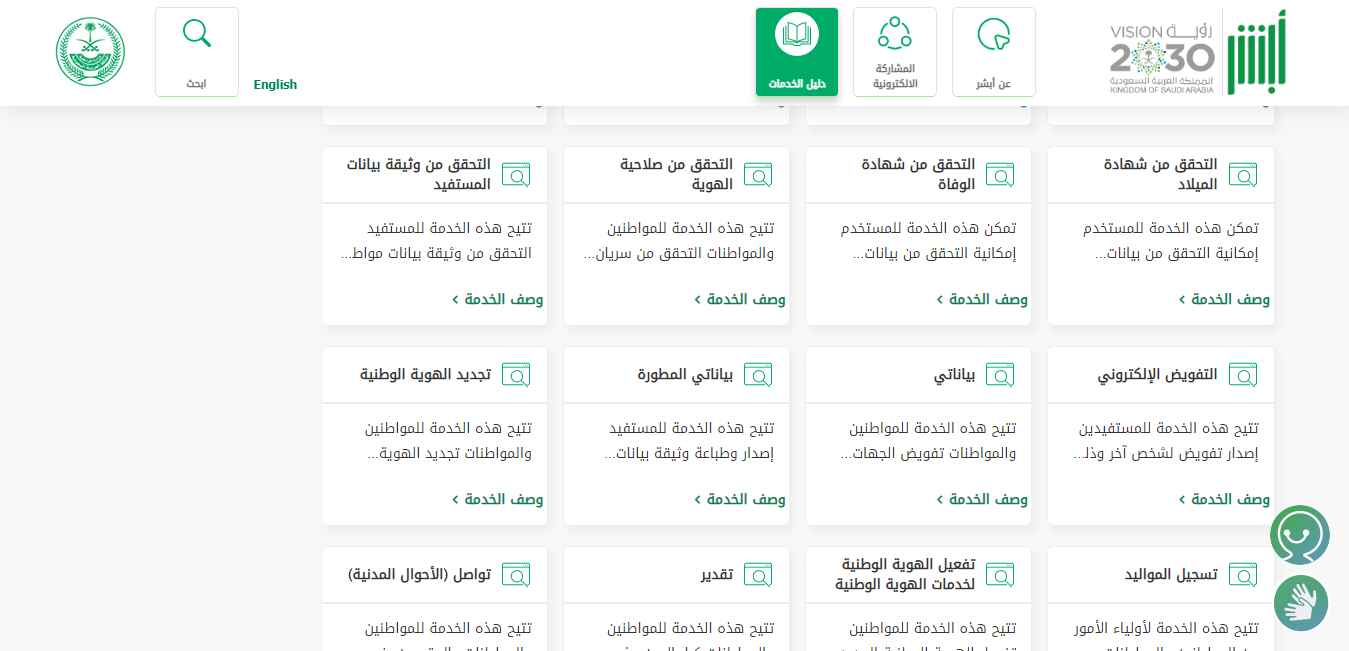The width and height of the screenshot is (1349, 651).
Task: Expand وصف الخدمة for التفويض الإلكتروني
Action: pos(1224,499)
